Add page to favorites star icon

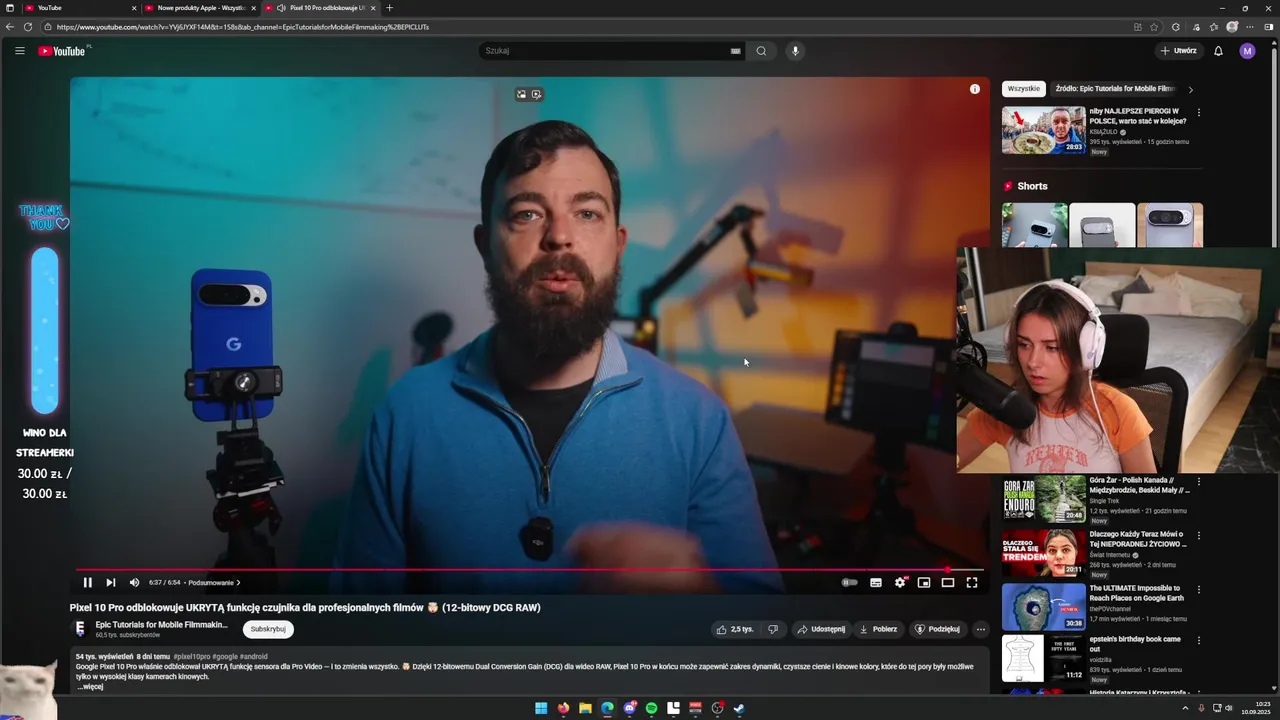click(1154, 27)
